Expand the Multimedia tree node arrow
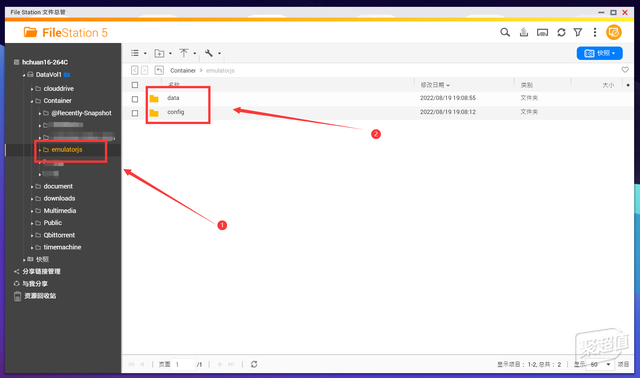 click(x=32, y=211)
